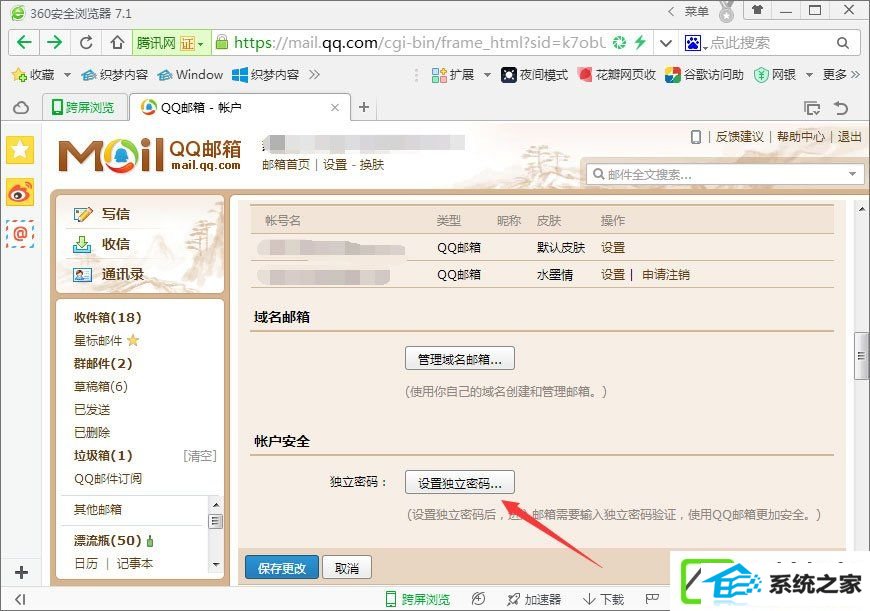
Task: Click [清空] to empty junk folder
Action: click(200, 456)
